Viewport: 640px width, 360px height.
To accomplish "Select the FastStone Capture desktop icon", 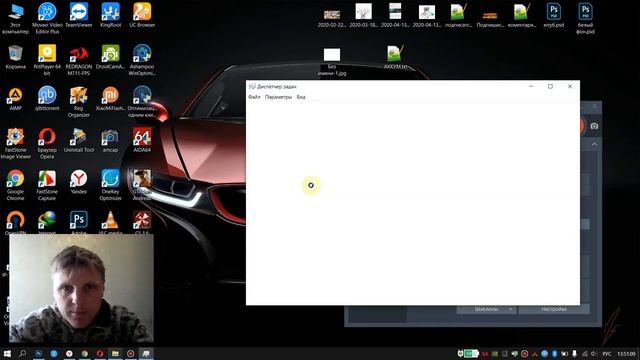I will click(47, 185).
